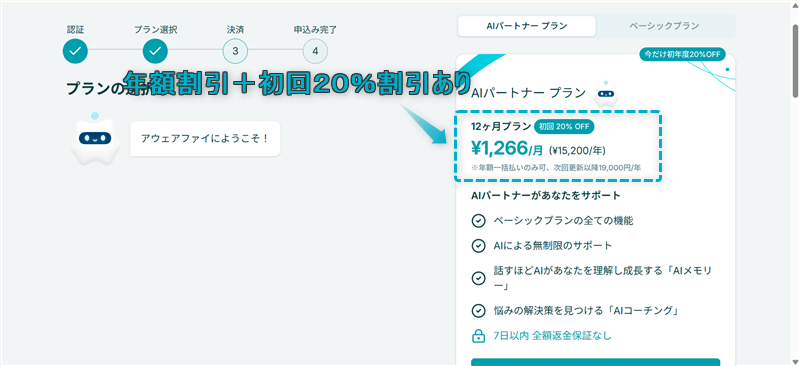The height and width of the screenshot is (366, 800).
Task: Click the 申込み完了 step label
Action: 315,29
